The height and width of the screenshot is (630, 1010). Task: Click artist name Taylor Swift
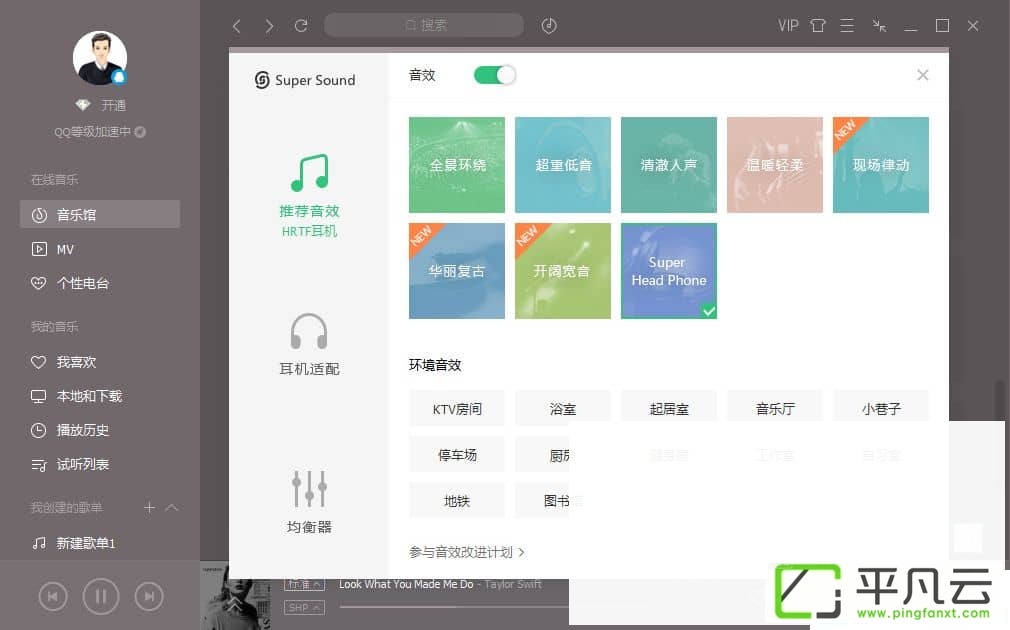[513, 584]
